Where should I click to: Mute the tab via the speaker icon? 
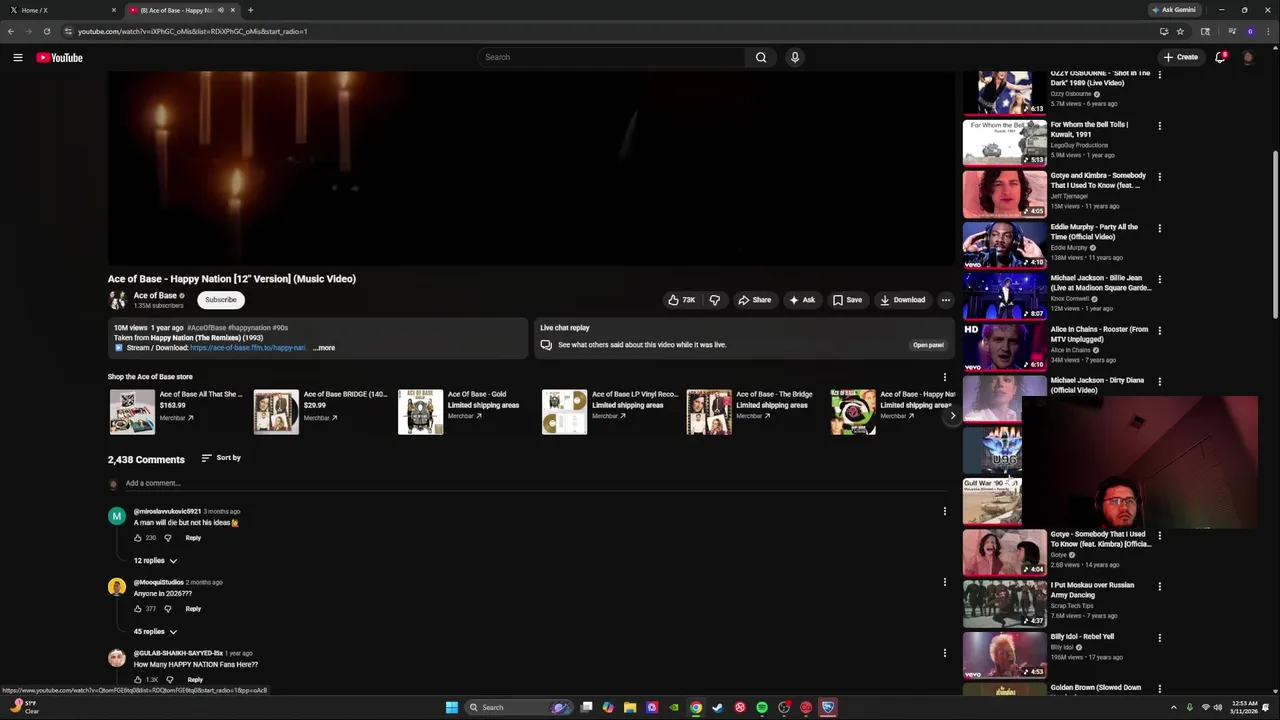(220, 10)
